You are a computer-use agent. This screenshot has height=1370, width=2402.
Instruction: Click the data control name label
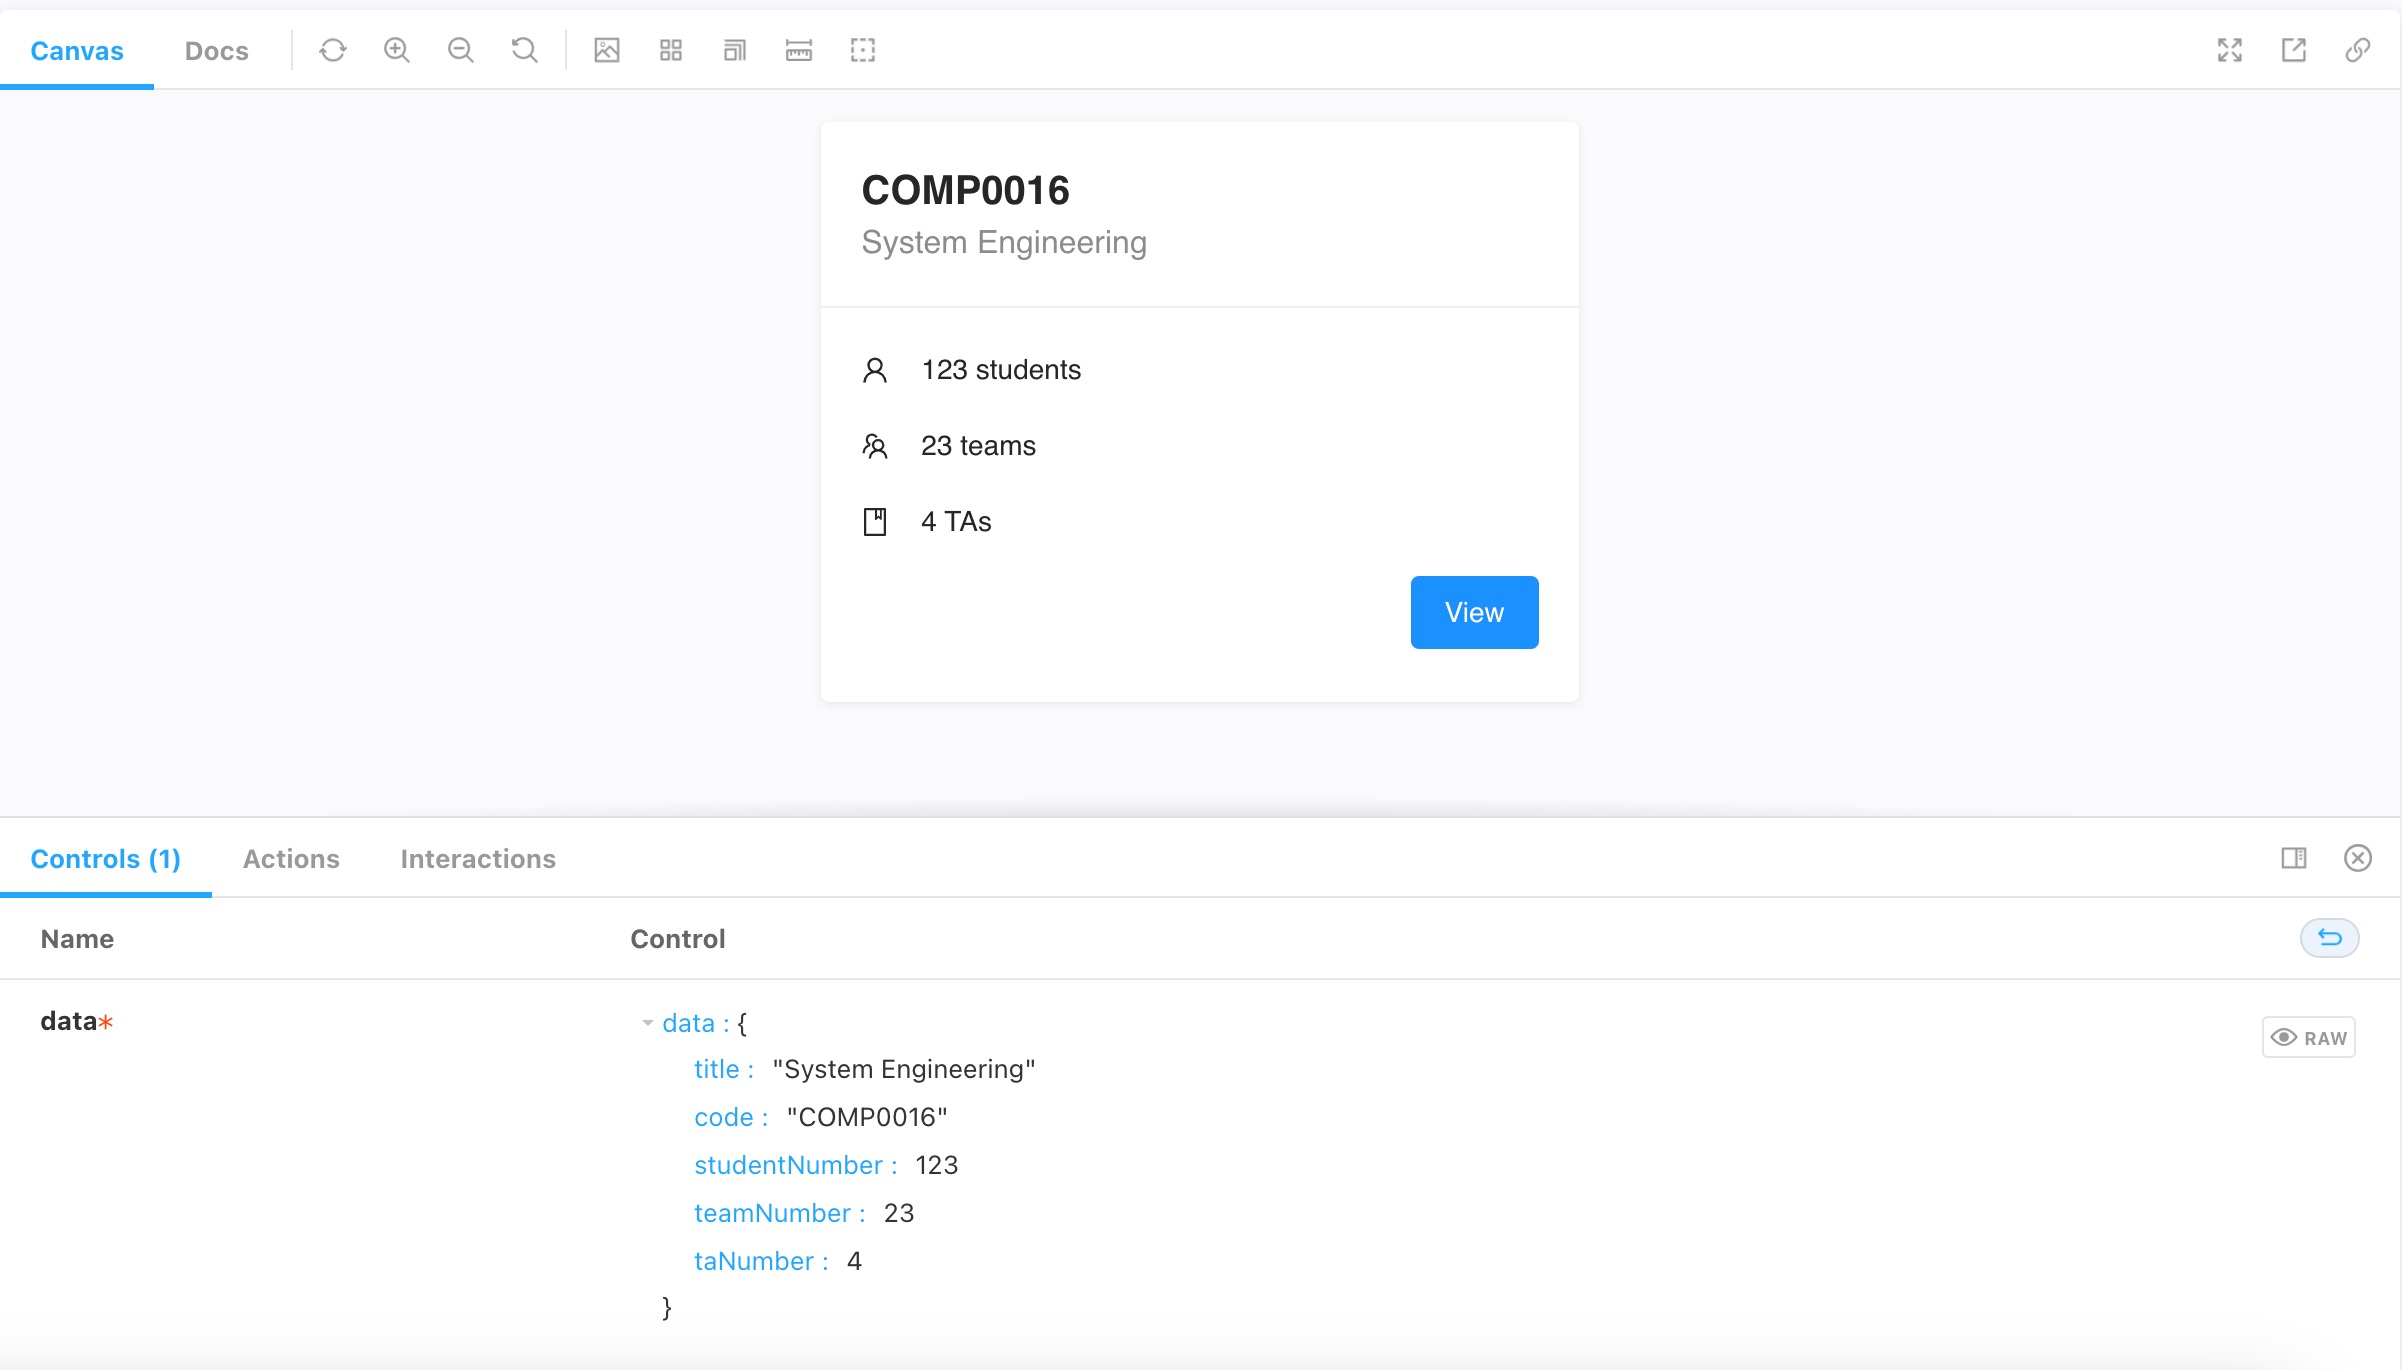click(77, 1021)
